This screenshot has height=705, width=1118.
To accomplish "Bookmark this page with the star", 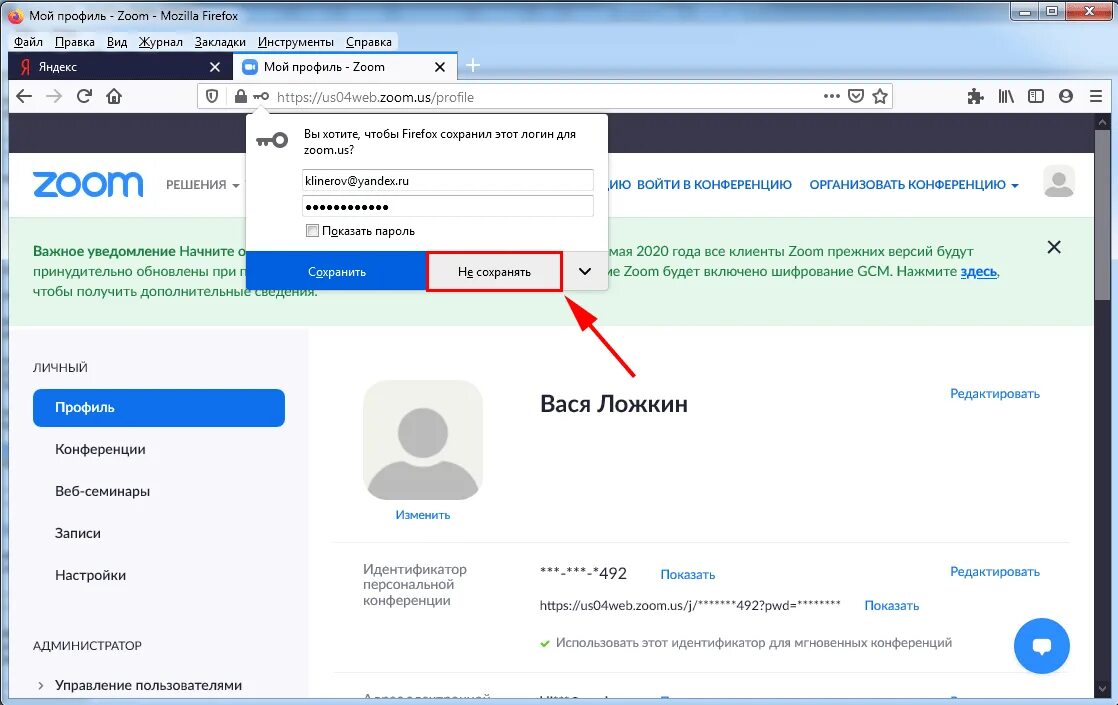I will [880, 96].
